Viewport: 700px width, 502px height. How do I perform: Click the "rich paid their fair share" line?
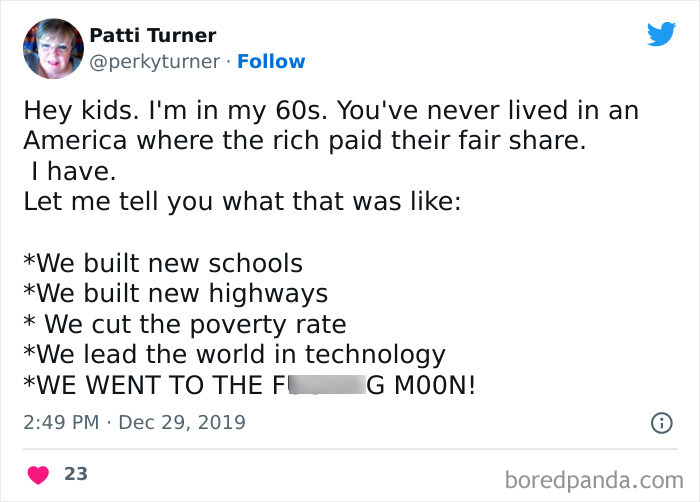(302, 140)
